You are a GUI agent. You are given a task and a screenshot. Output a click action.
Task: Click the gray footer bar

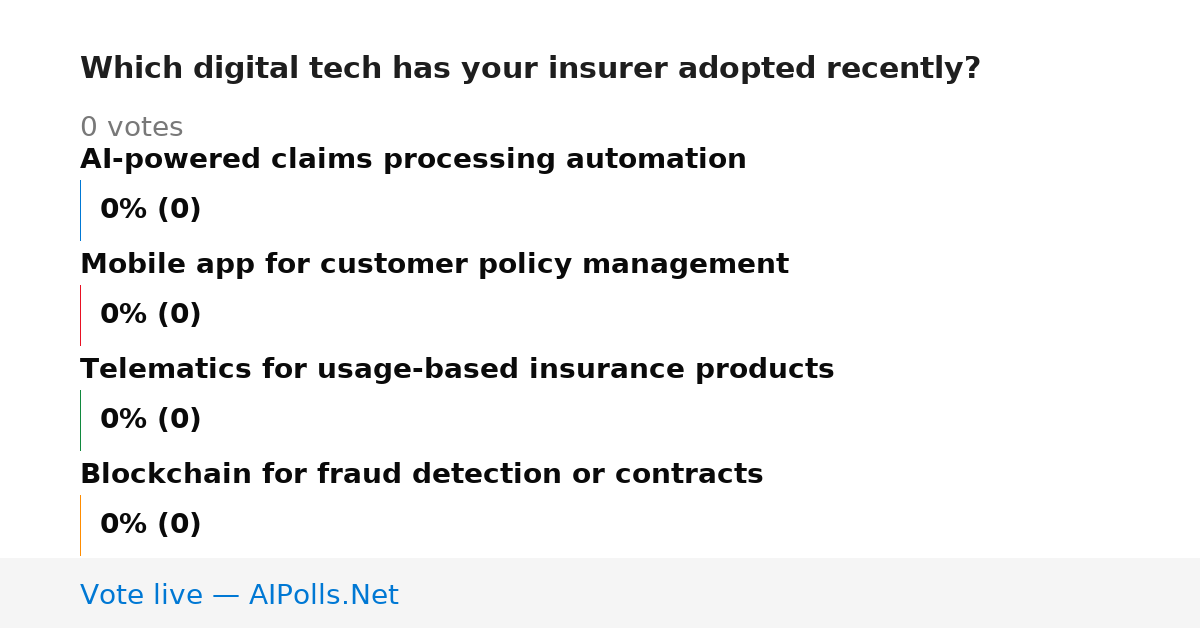(x=600, y=593)
